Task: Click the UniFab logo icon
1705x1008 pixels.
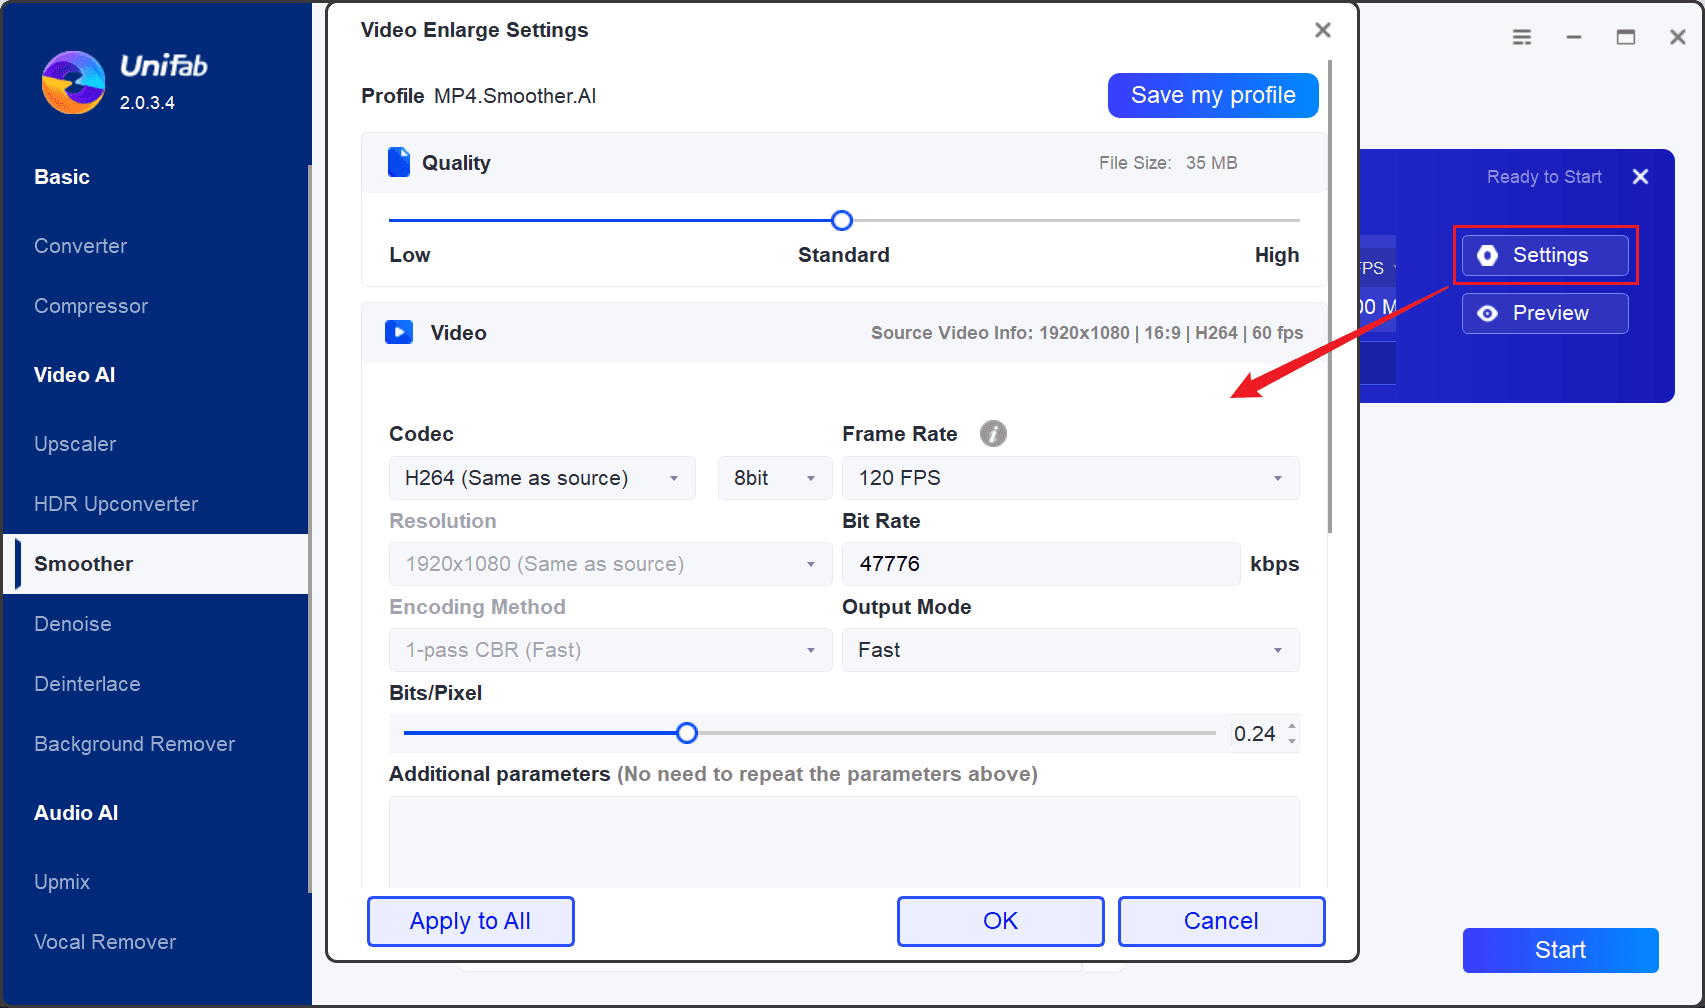Action: pos(73,82)
